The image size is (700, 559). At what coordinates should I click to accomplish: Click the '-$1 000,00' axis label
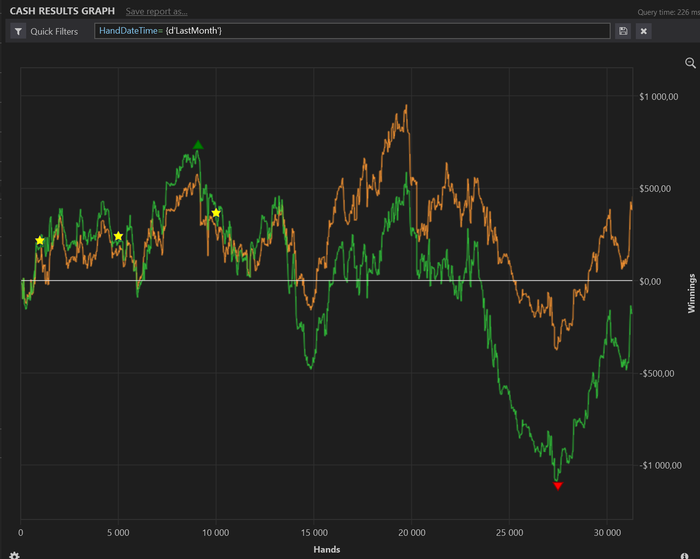click(660, 466)
